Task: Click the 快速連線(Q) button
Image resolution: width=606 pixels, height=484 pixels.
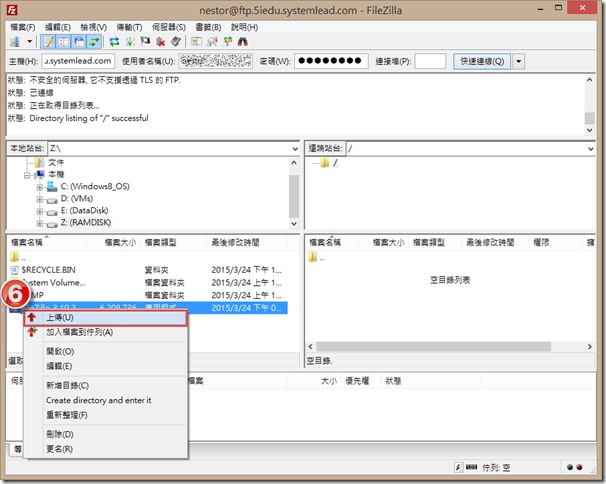Action: click(x=482, y=61)
